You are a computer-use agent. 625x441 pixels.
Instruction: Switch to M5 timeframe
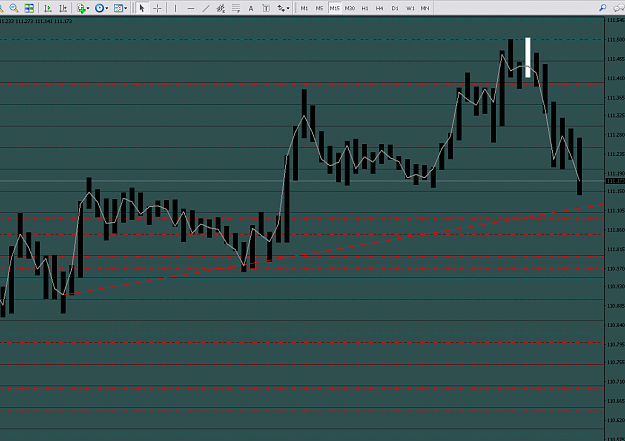(x=319, y=8)
